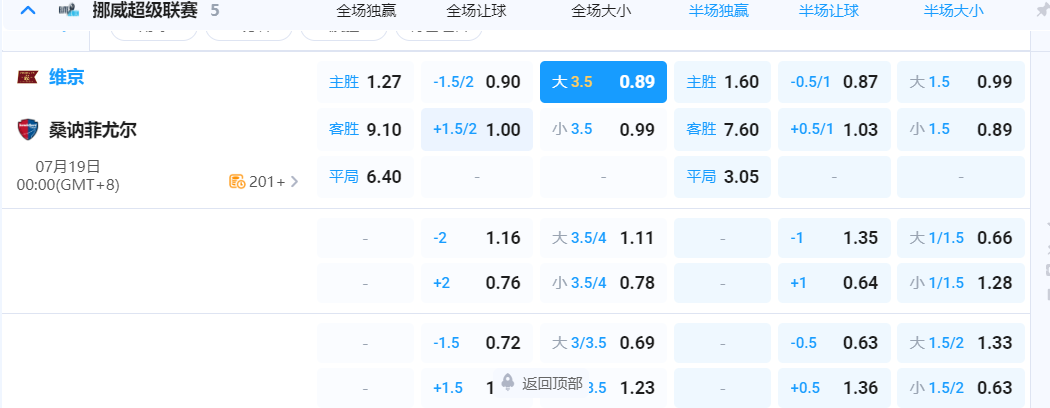Select the 全场让球 column header
Viewport: 1050px width, 408px height.
[476, 11]
